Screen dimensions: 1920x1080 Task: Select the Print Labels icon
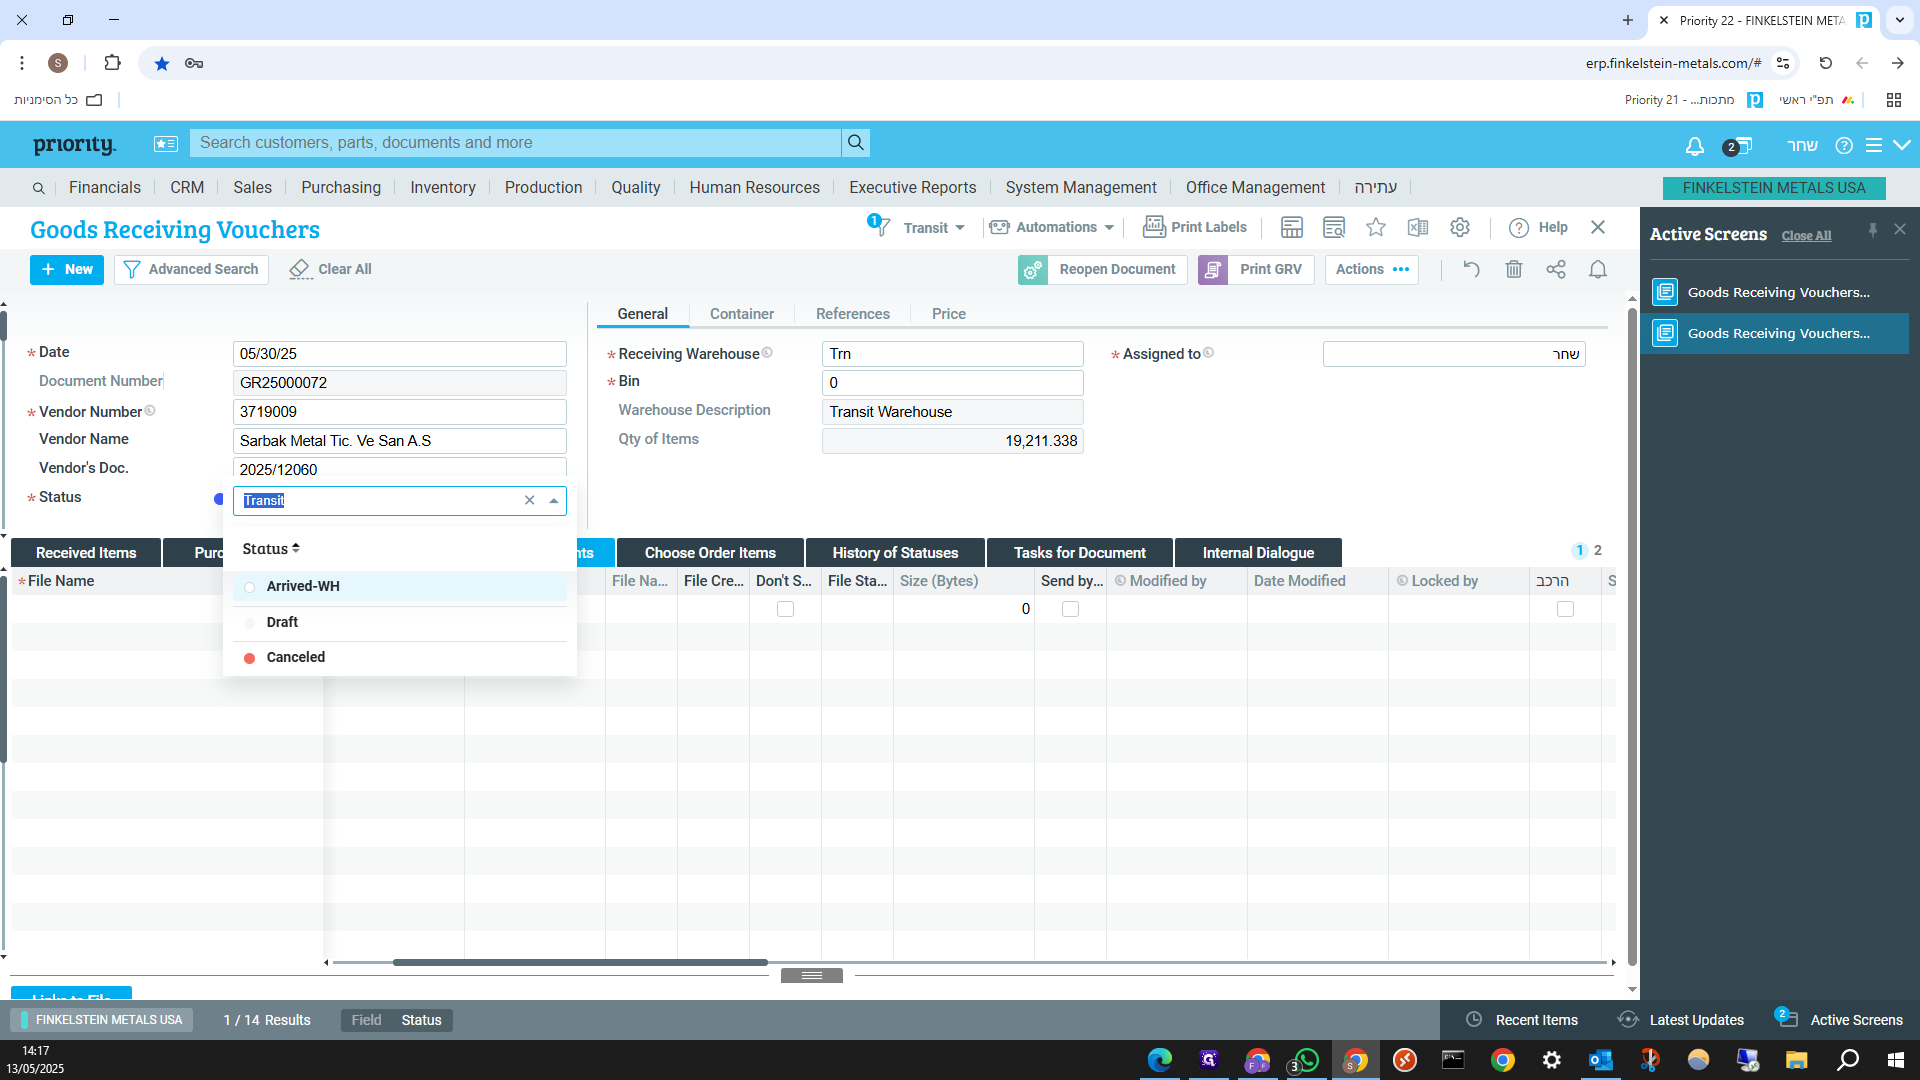[x=1155, y=227]
